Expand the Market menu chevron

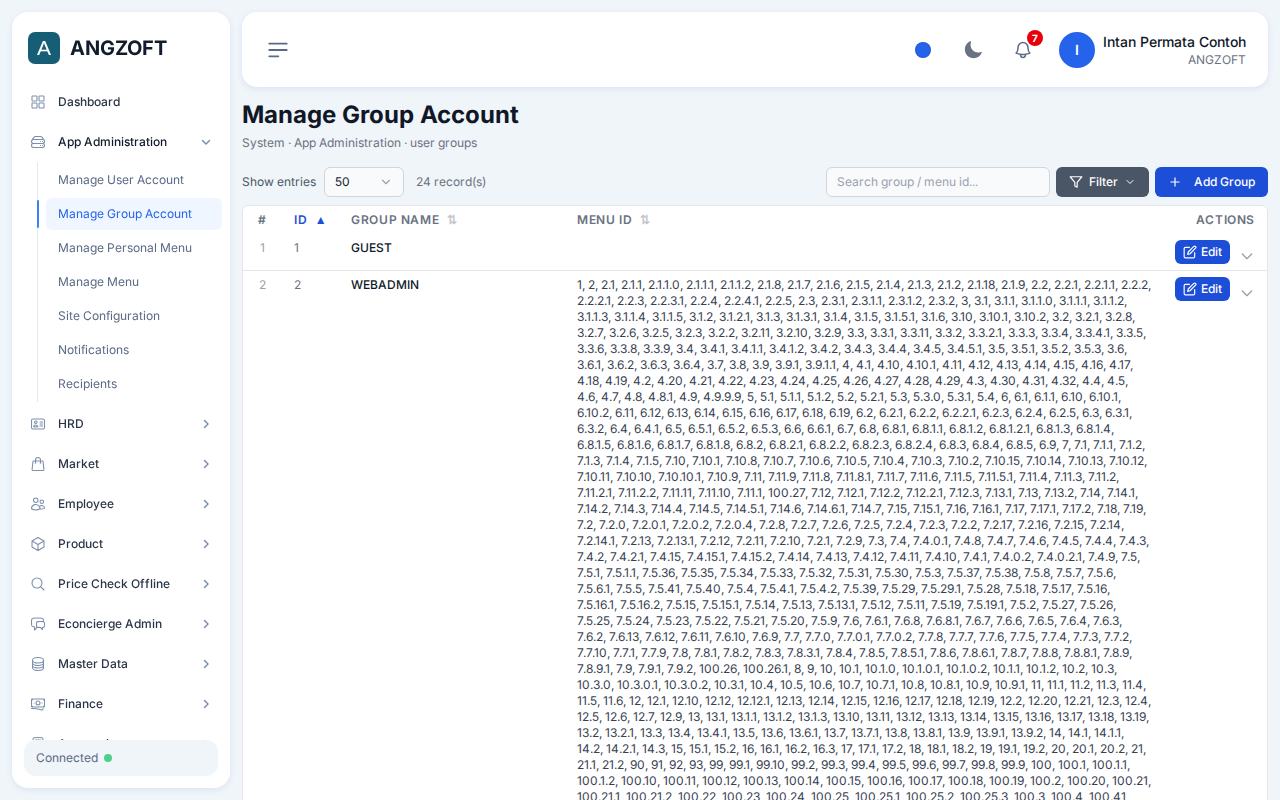coord(206,464)
